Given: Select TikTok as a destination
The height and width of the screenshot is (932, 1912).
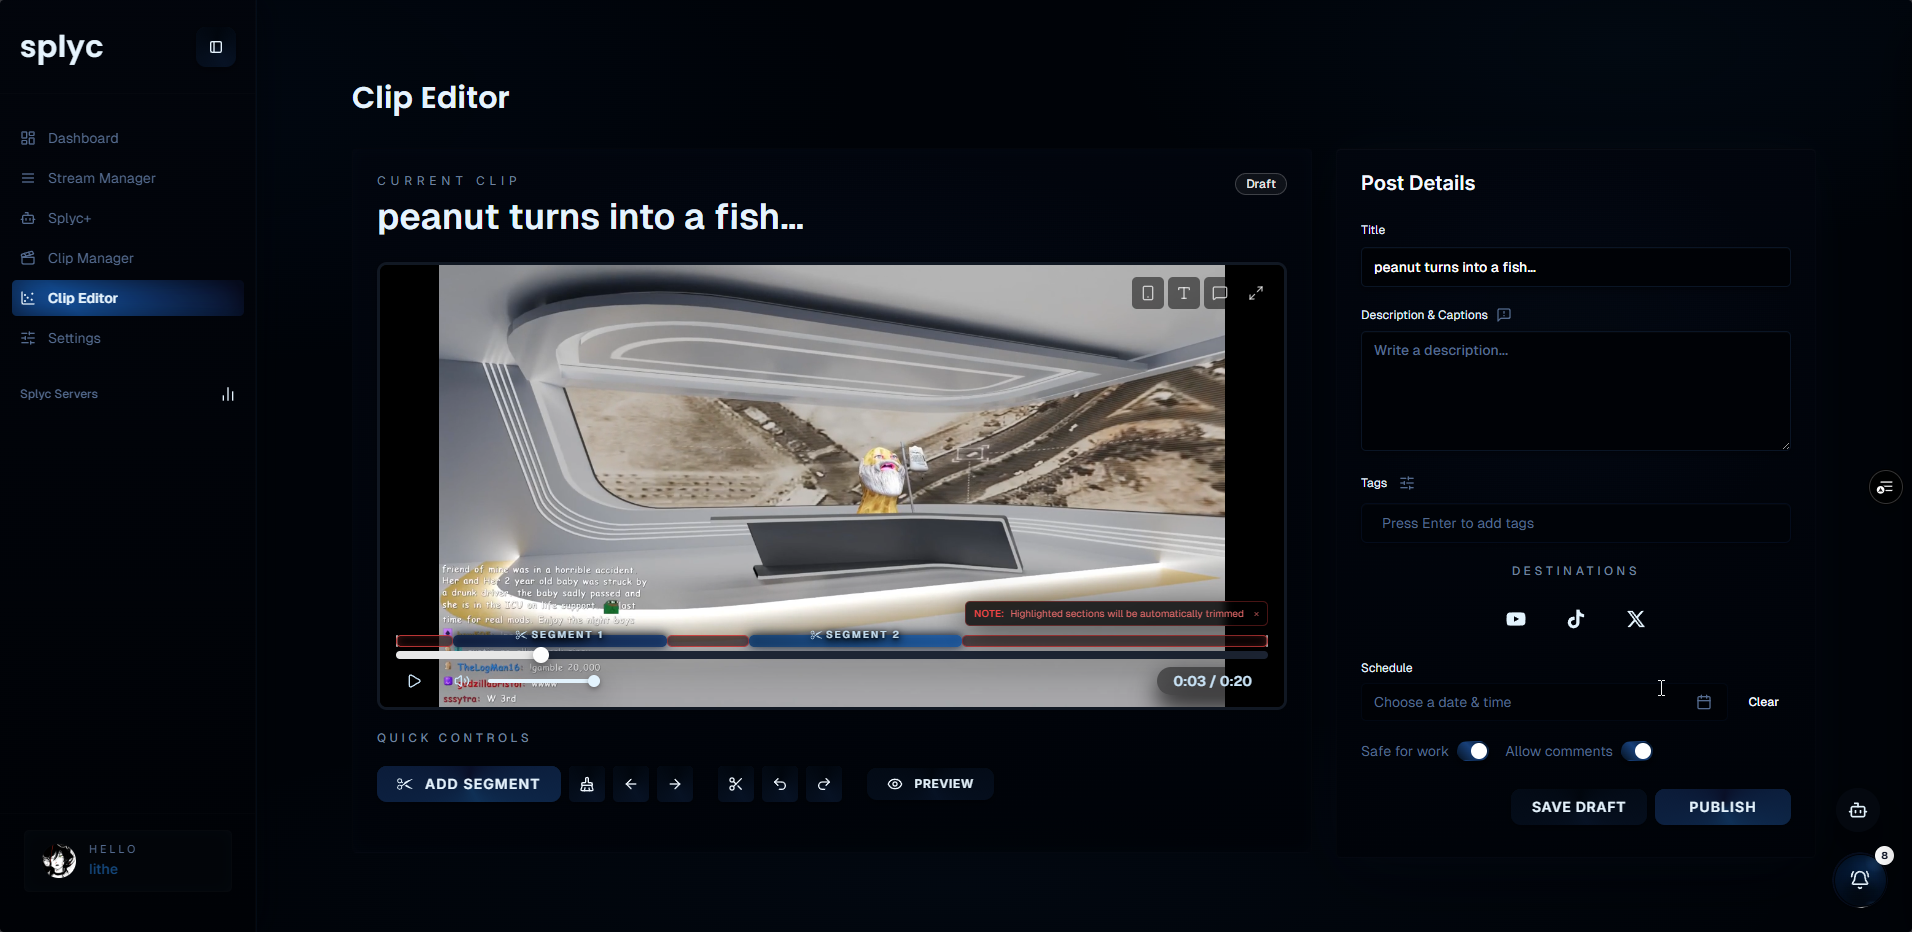Looking at the screenshot, I should (1575, 619).
